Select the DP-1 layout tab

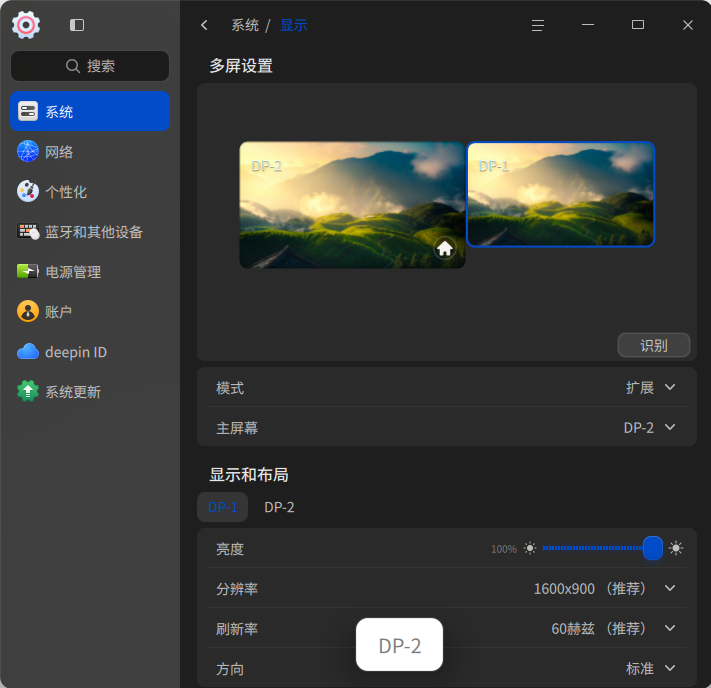coord(222,507)
